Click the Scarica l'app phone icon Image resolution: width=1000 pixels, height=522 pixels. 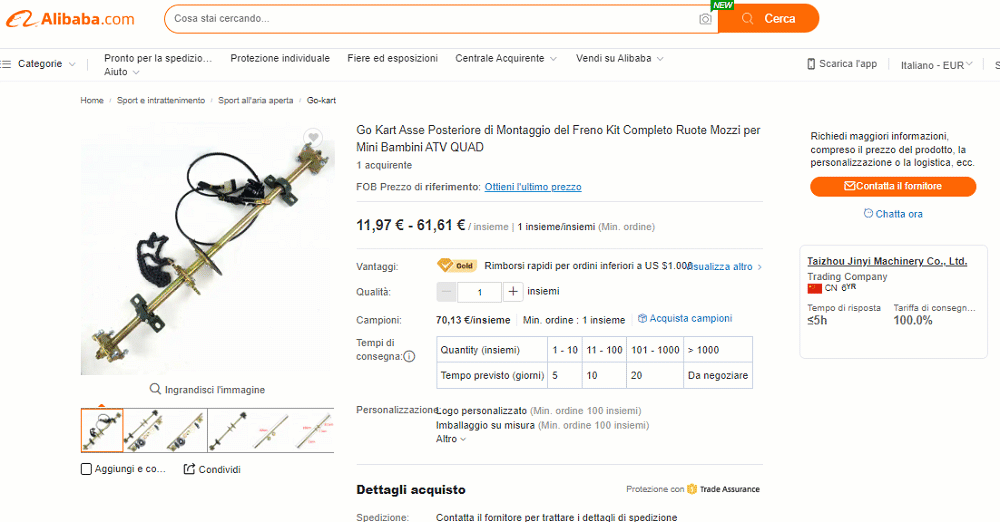[x=811, y=64]
